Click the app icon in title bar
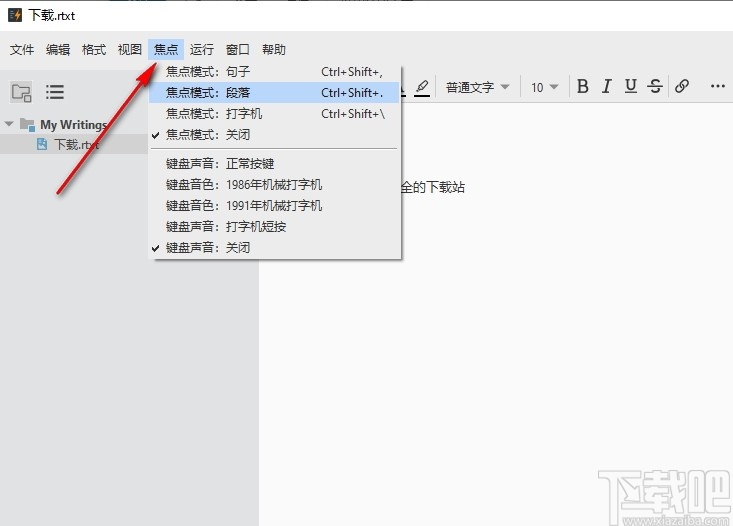This screenshot has height=526, width=733. pyautogui.click(x=15, y=15)
